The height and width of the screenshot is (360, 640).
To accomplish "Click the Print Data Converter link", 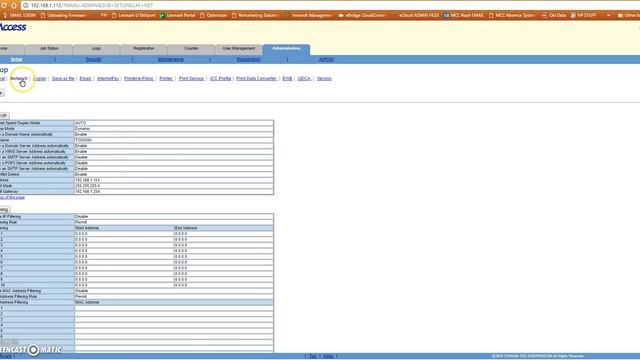I will 256,78.
